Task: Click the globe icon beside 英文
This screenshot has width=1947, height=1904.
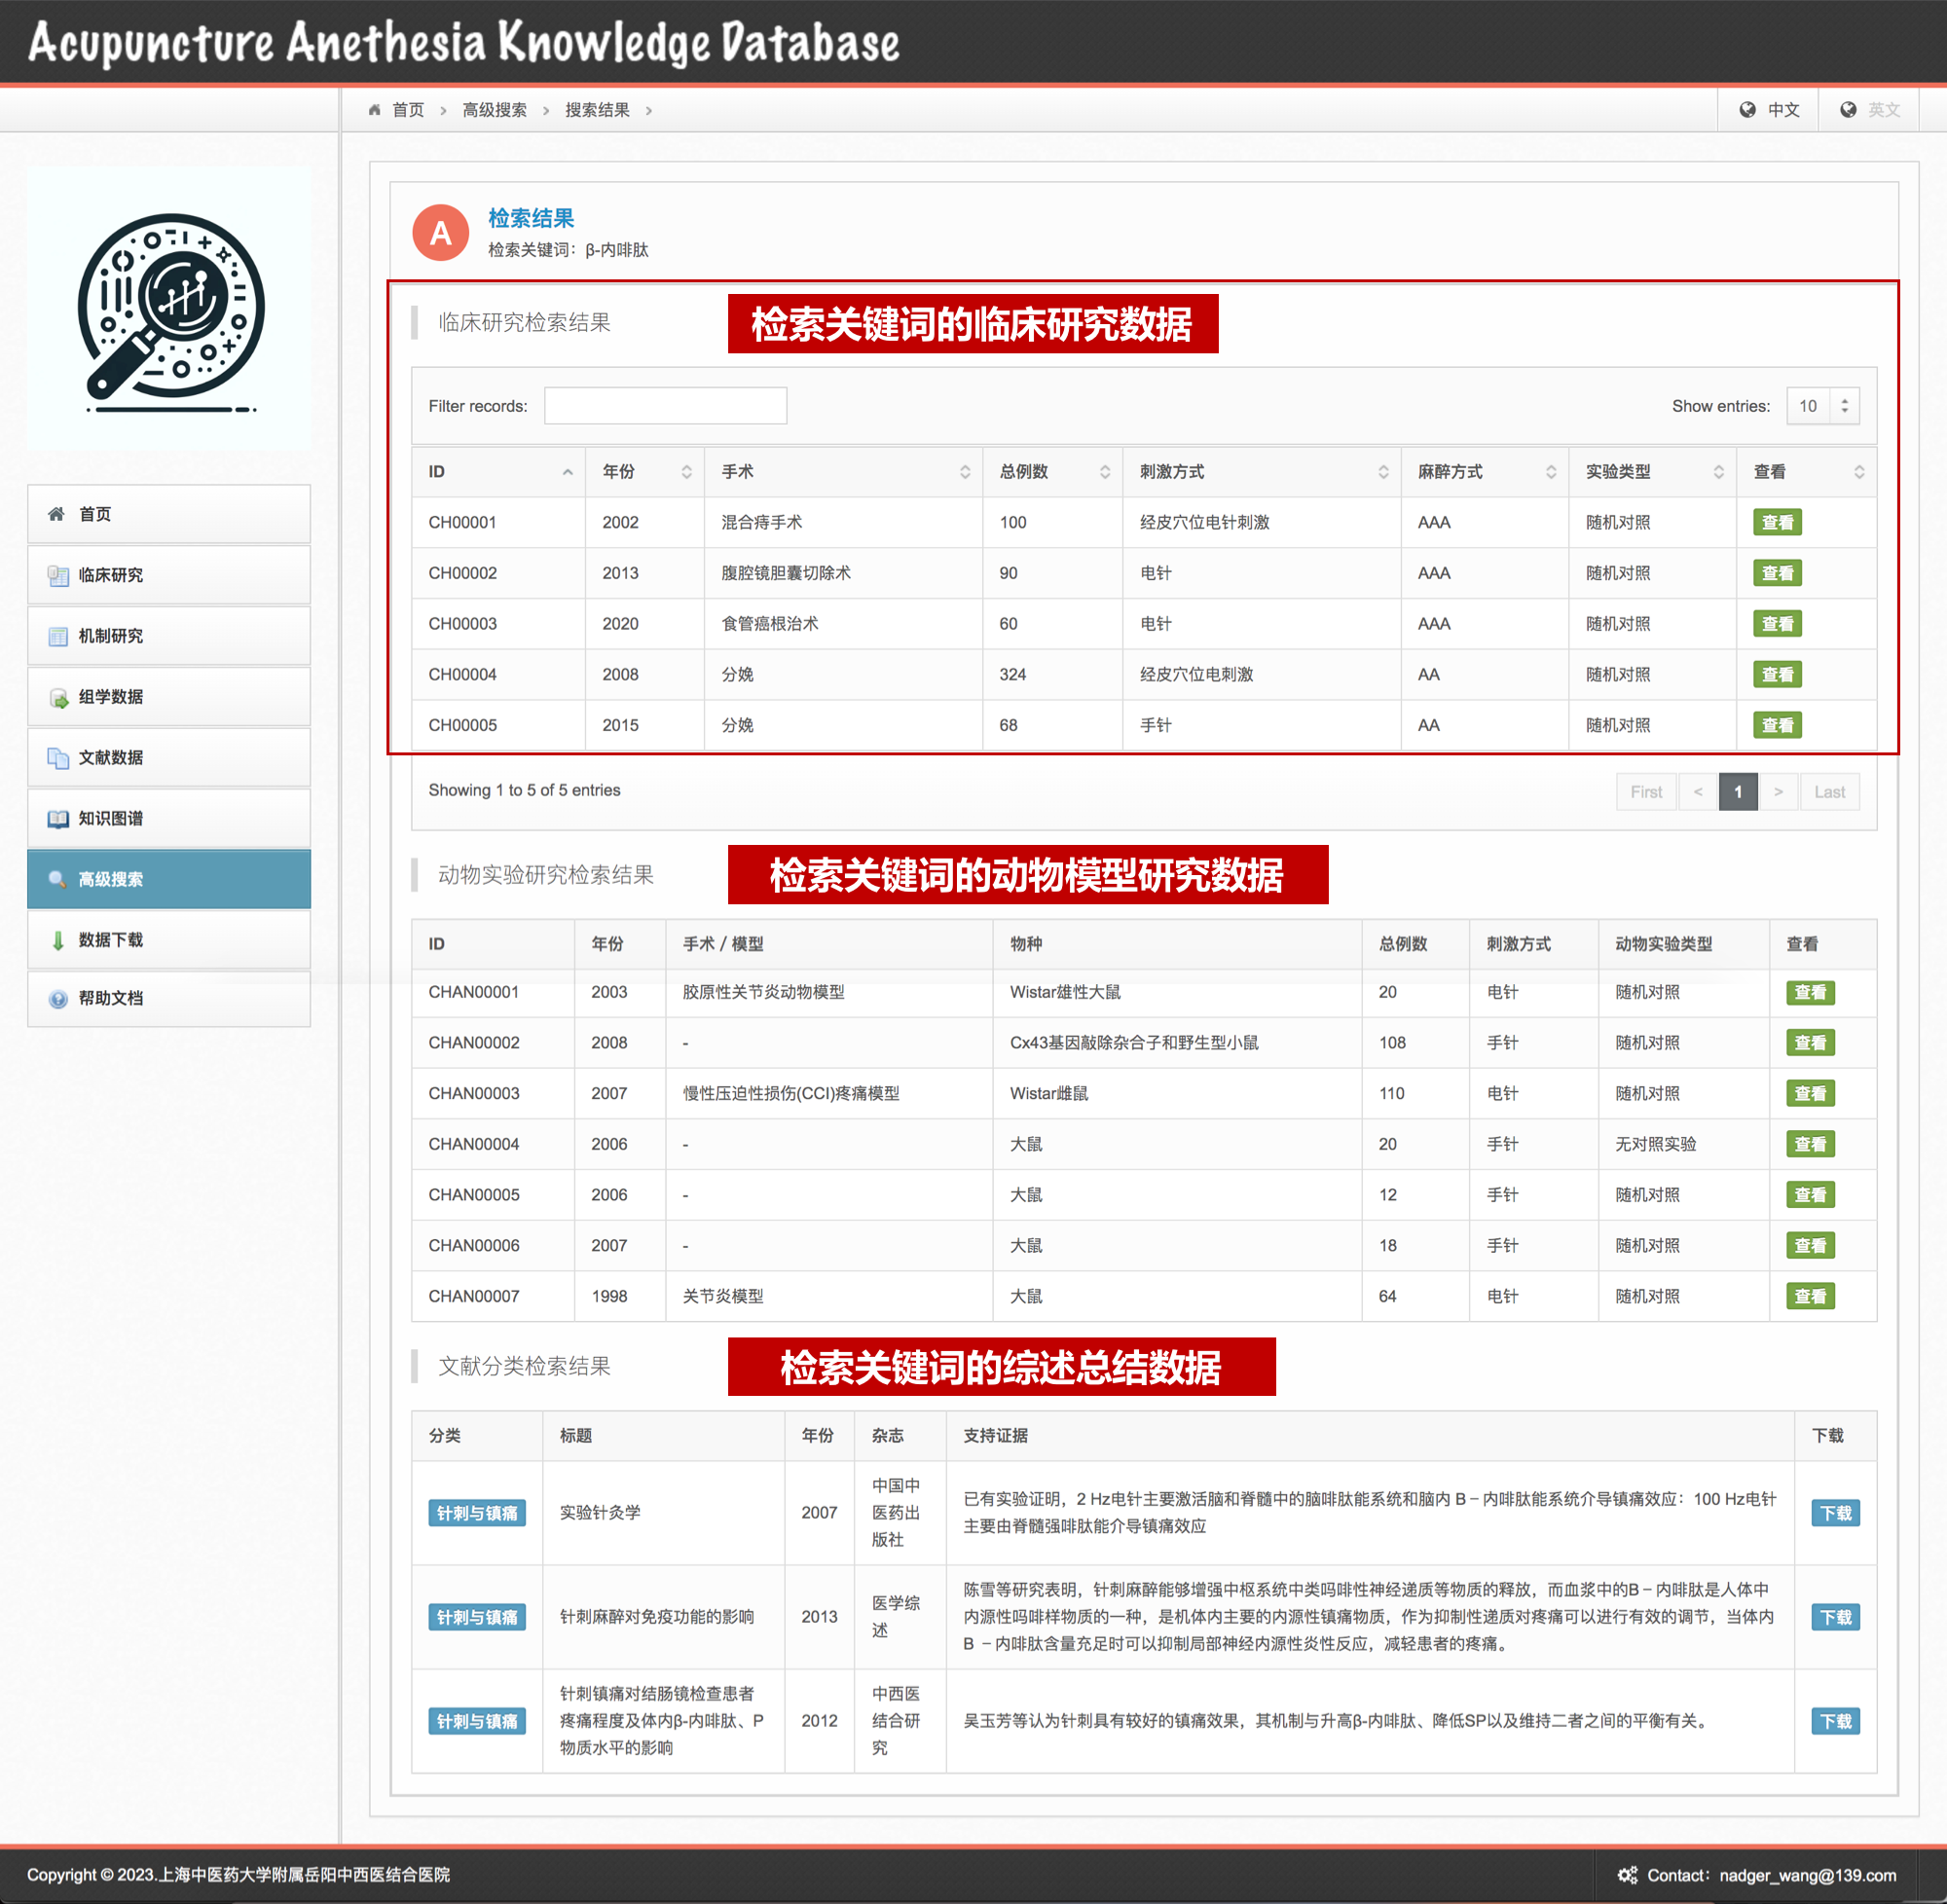Action: tap(1848, 110)
